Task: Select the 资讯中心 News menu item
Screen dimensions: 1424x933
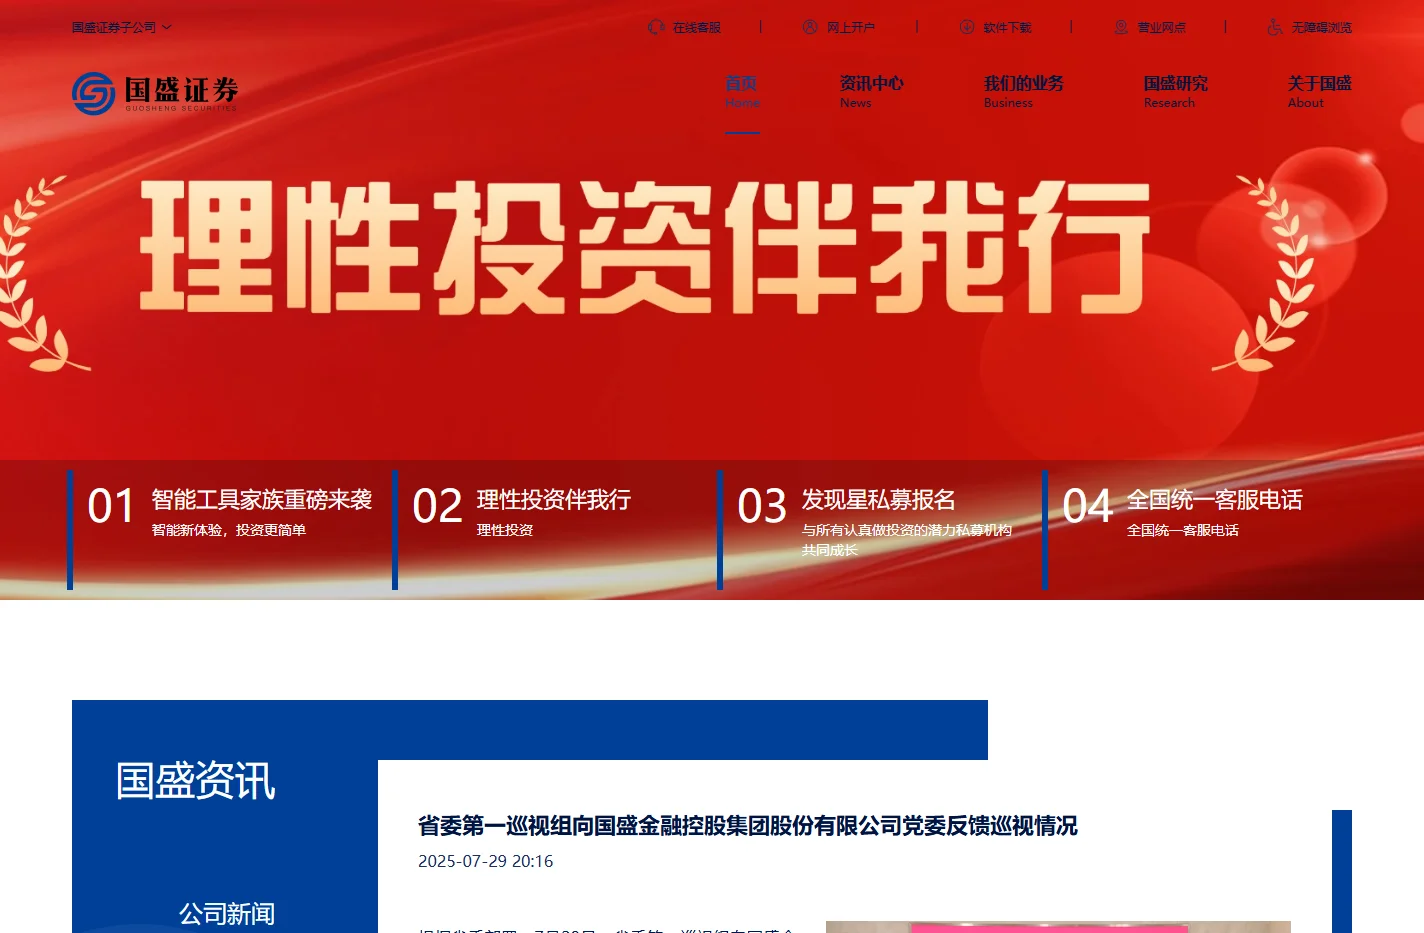Action: (x=871, y=92)
